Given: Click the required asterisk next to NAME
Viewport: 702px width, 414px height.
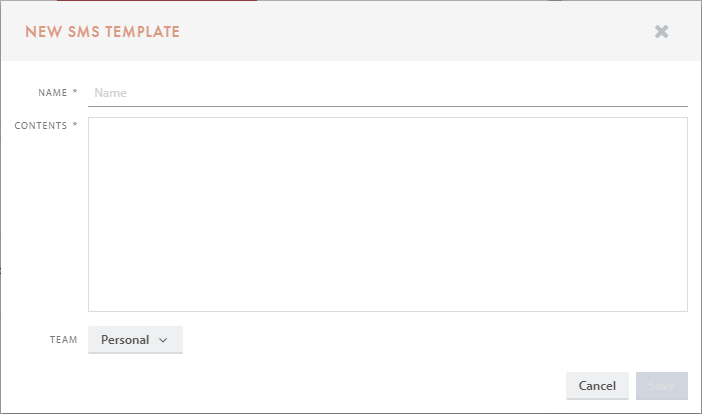Looking at the screenshot, I should click(75, 93).
